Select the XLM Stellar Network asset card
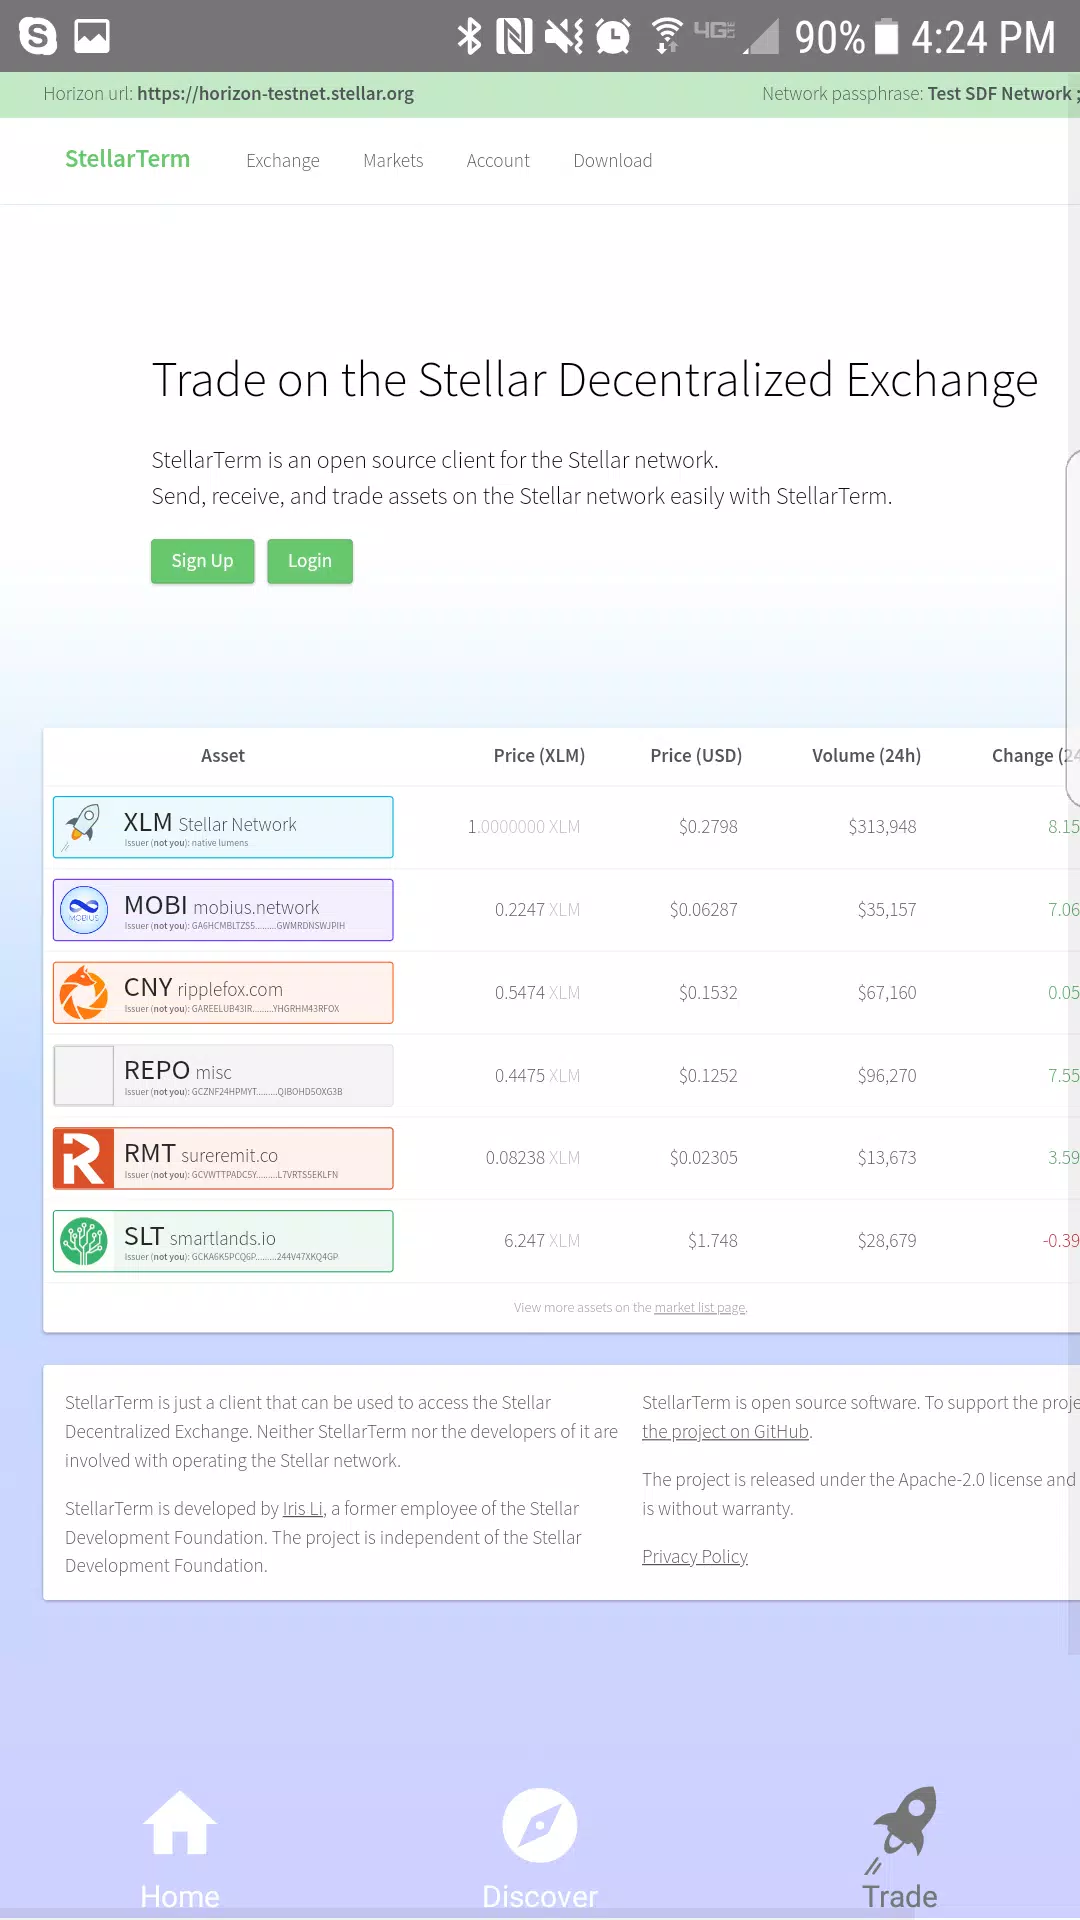 tap(223, 827)
